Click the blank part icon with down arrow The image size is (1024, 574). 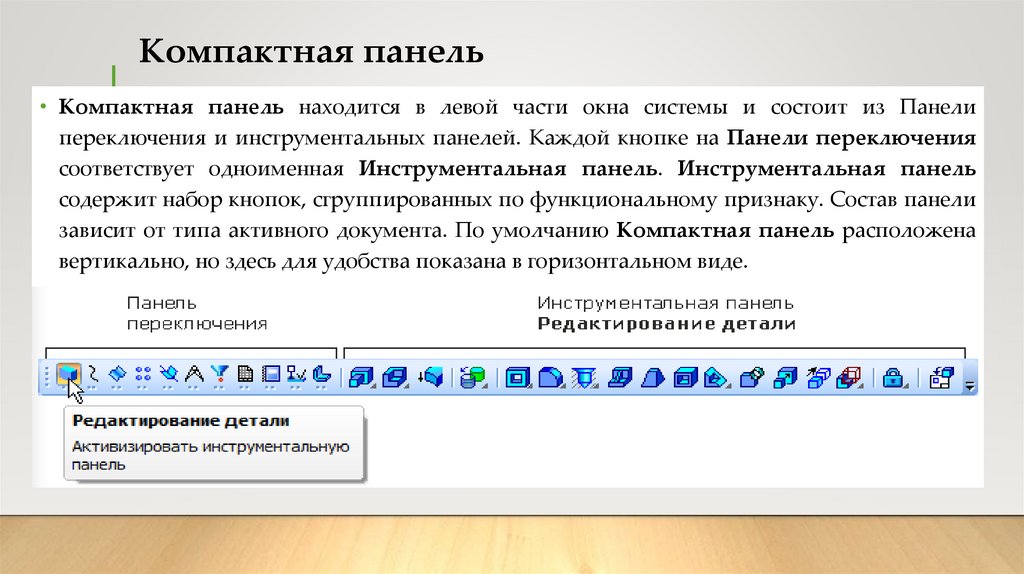click(431, 377)
